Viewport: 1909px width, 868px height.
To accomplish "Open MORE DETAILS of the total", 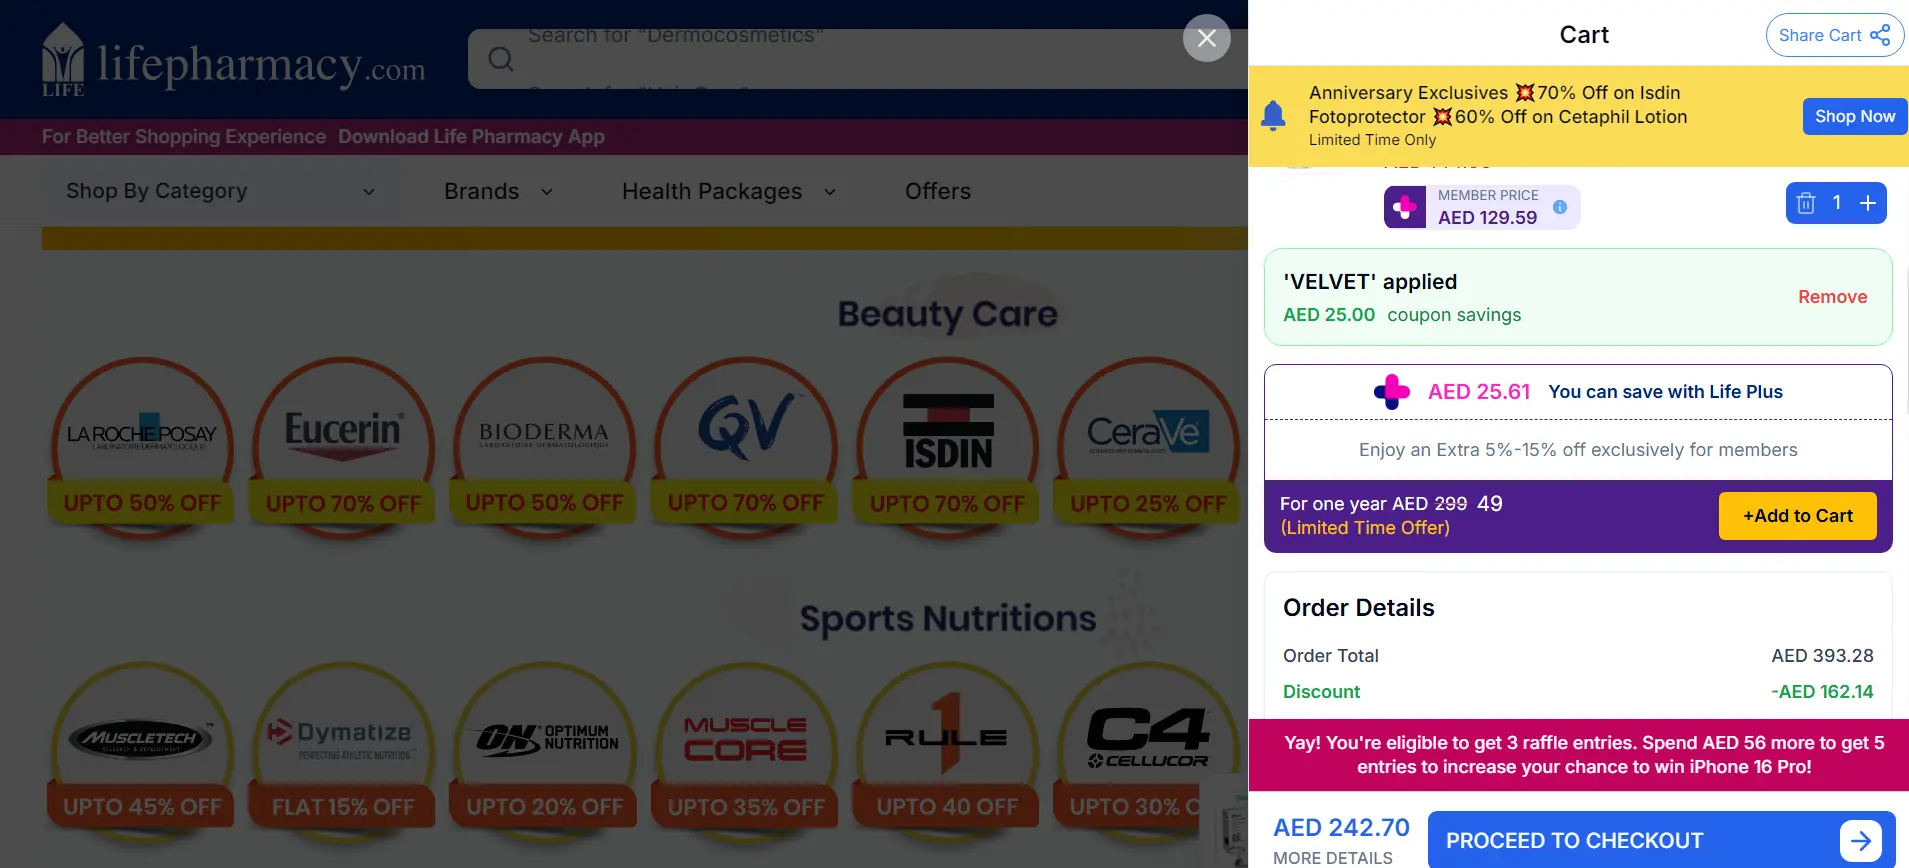I will tap(1332, 858).
